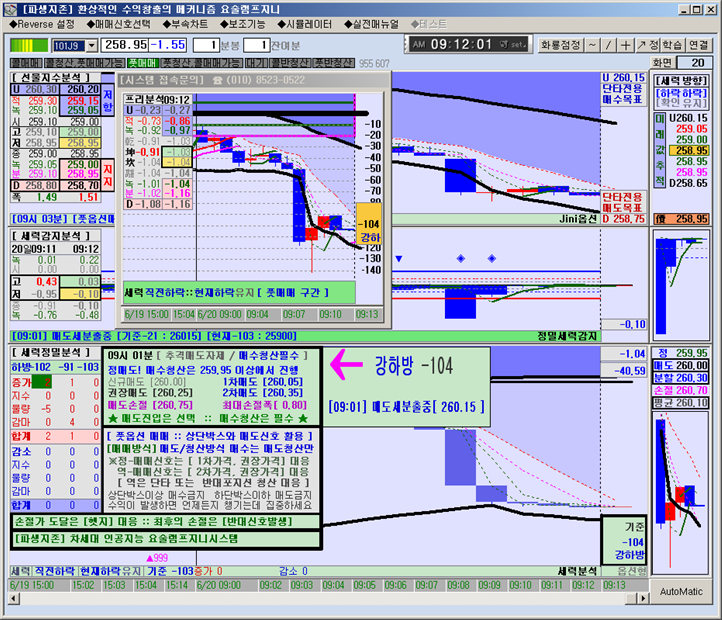Click the green 풋매매 구간 status bar
The image size is (722, 620).
(239, 292)
